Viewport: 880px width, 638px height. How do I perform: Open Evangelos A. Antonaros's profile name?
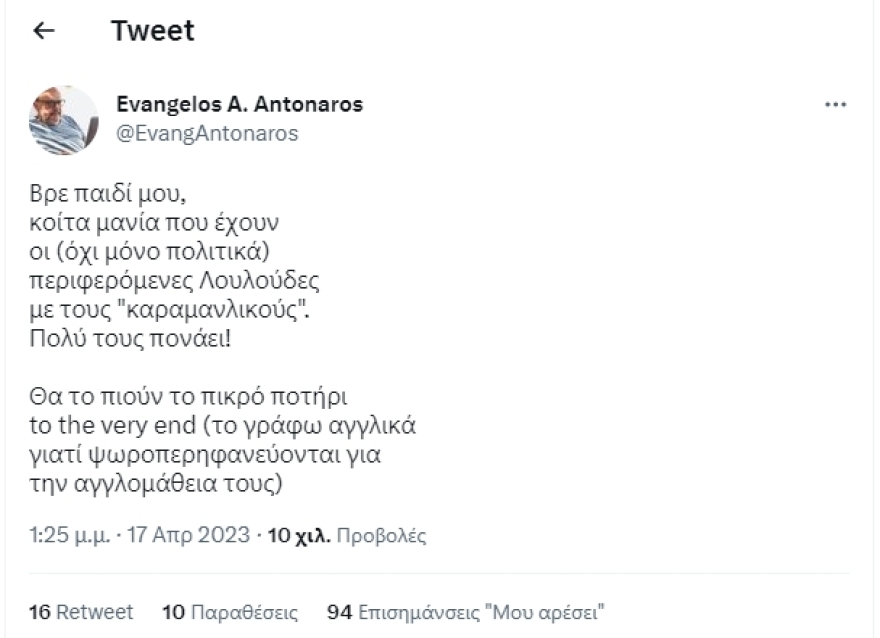point(239,103)
